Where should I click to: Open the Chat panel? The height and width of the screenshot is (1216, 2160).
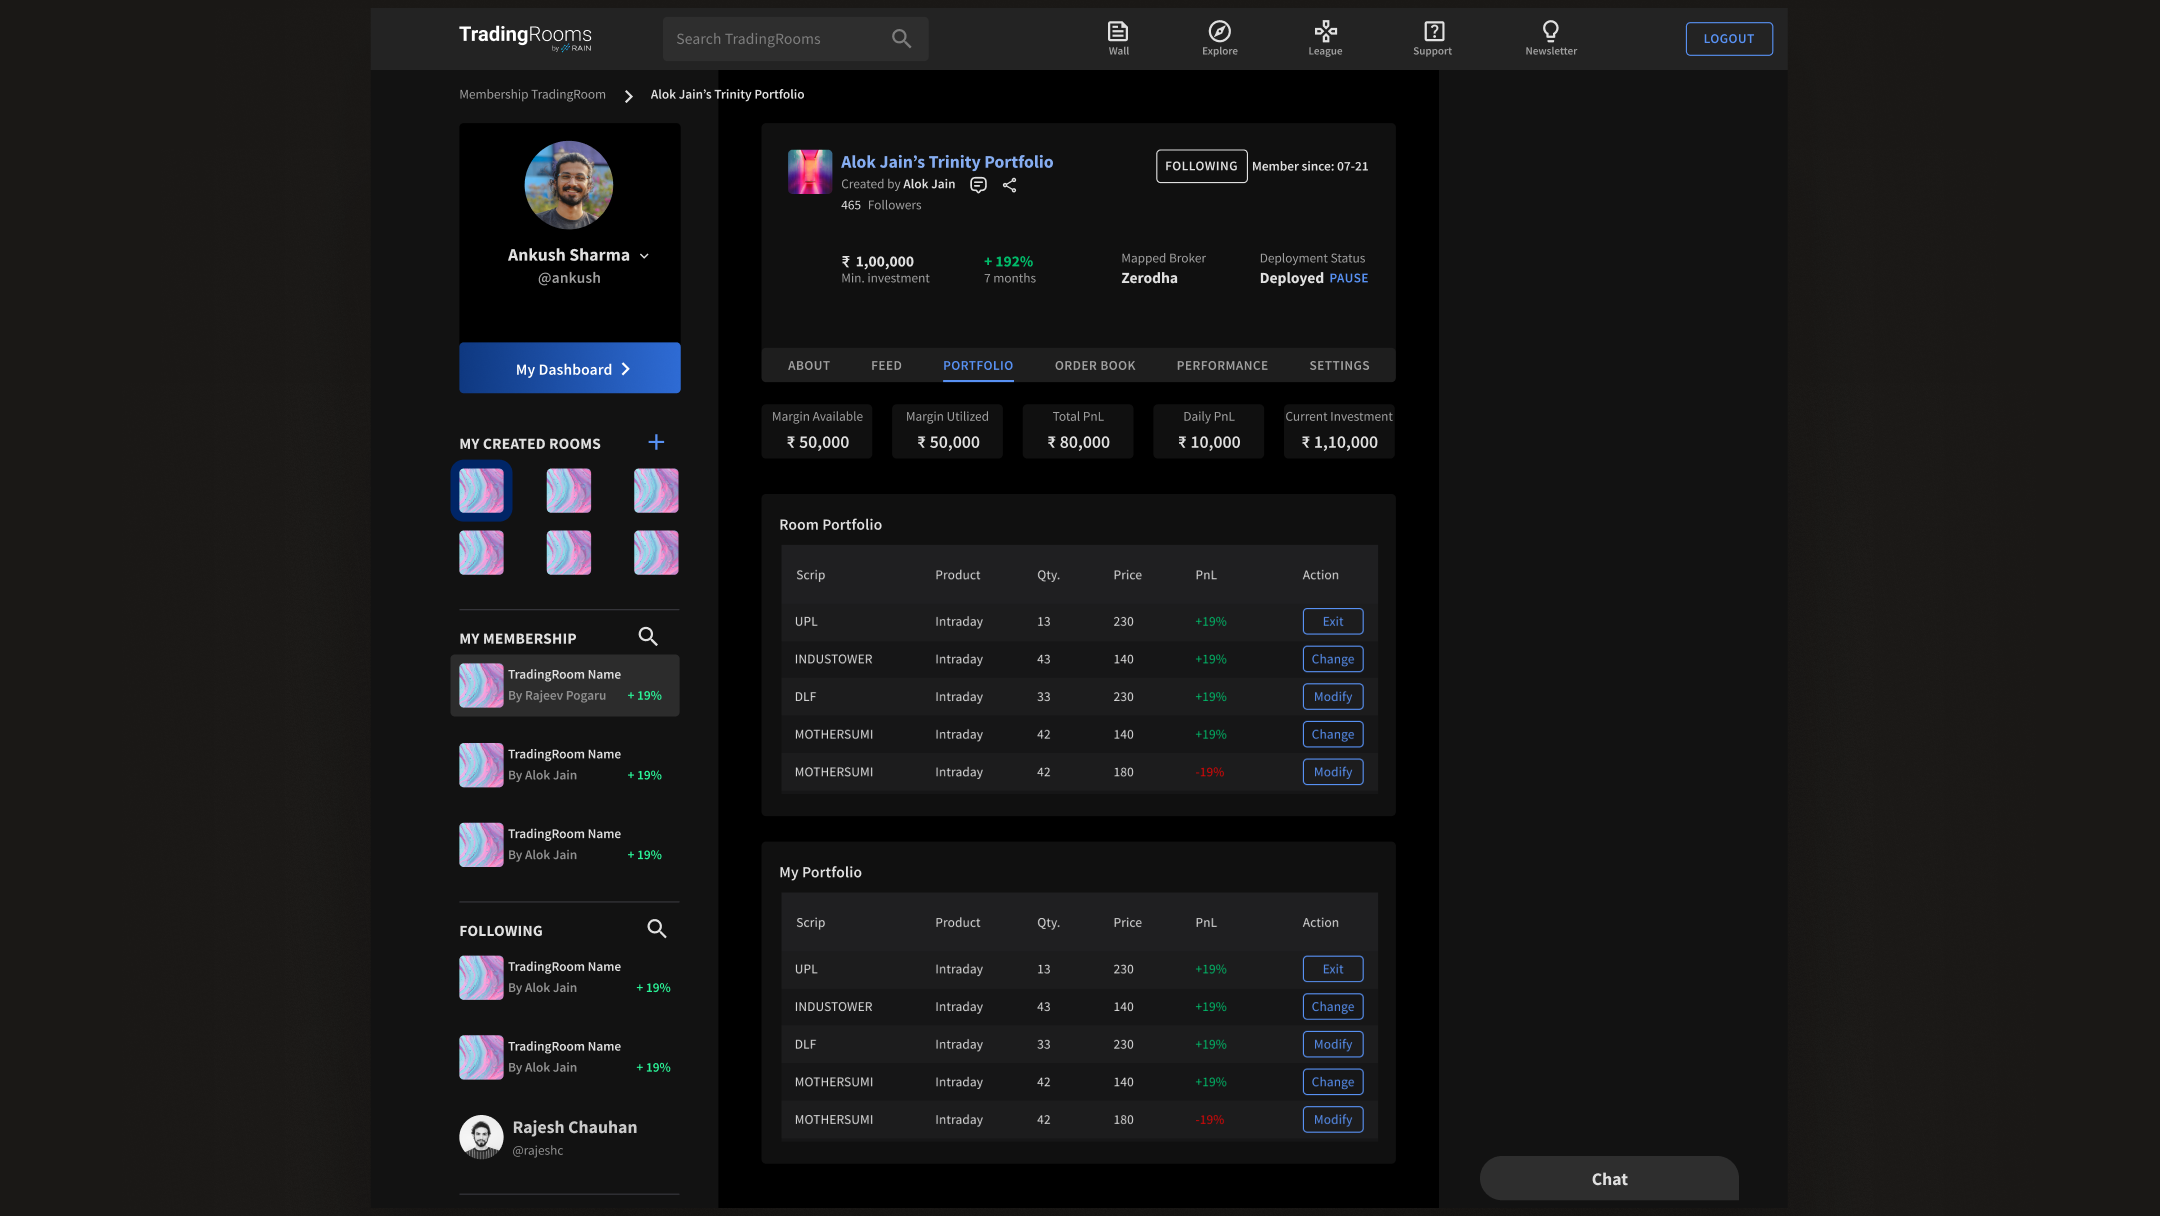click(x=1609, y=1179)
